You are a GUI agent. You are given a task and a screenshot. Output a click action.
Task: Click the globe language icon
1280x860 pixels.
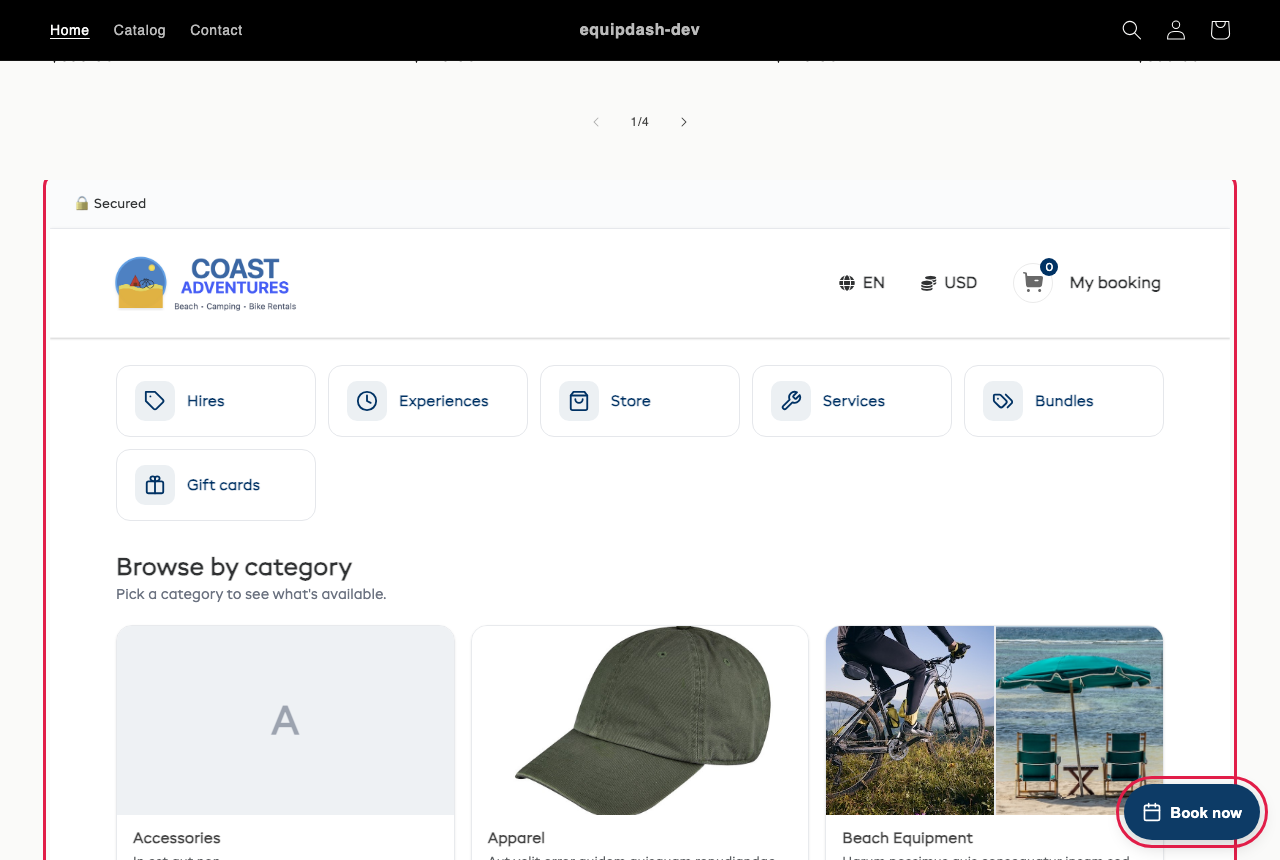(x=847, y=283)
